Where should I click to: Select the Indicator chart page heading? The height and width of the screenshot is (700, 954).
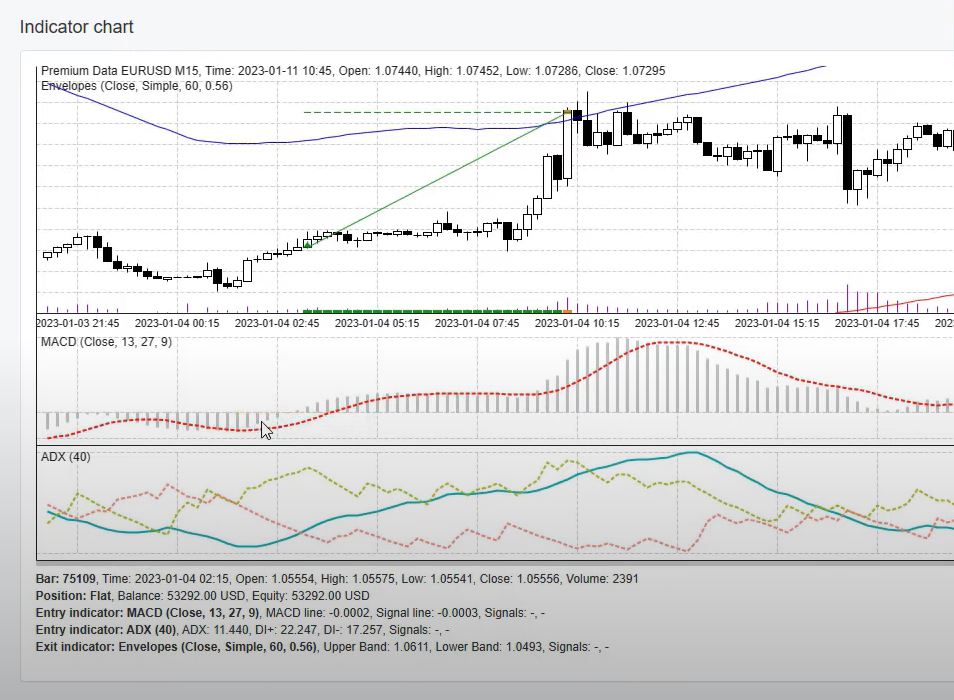click(x=77, y=27)
